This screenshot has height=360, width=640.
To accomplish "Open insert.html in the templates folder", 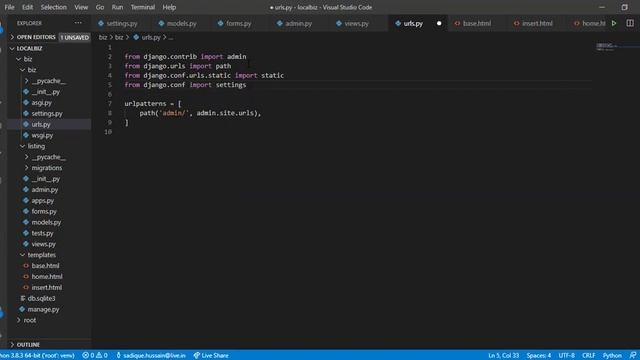I will click(47, 287).
